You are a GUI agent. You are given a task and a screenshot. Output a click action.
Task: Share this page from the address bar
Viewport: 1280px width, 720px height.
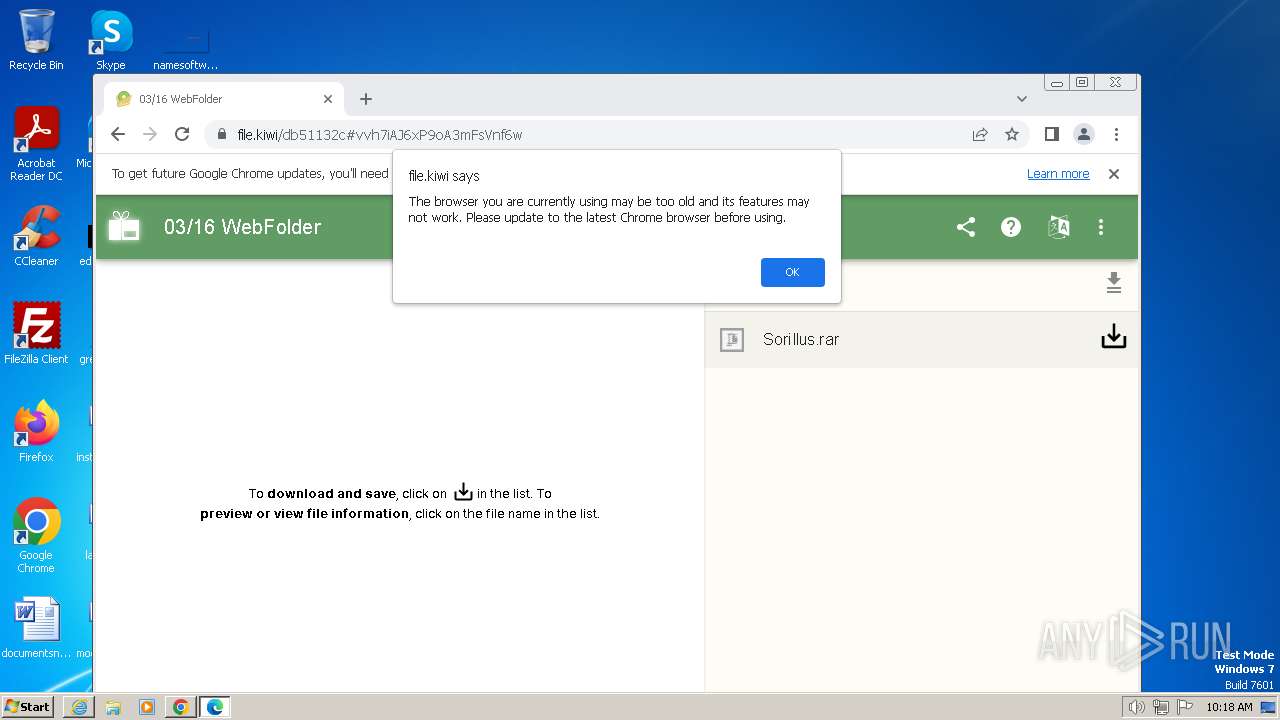point(980,134)
